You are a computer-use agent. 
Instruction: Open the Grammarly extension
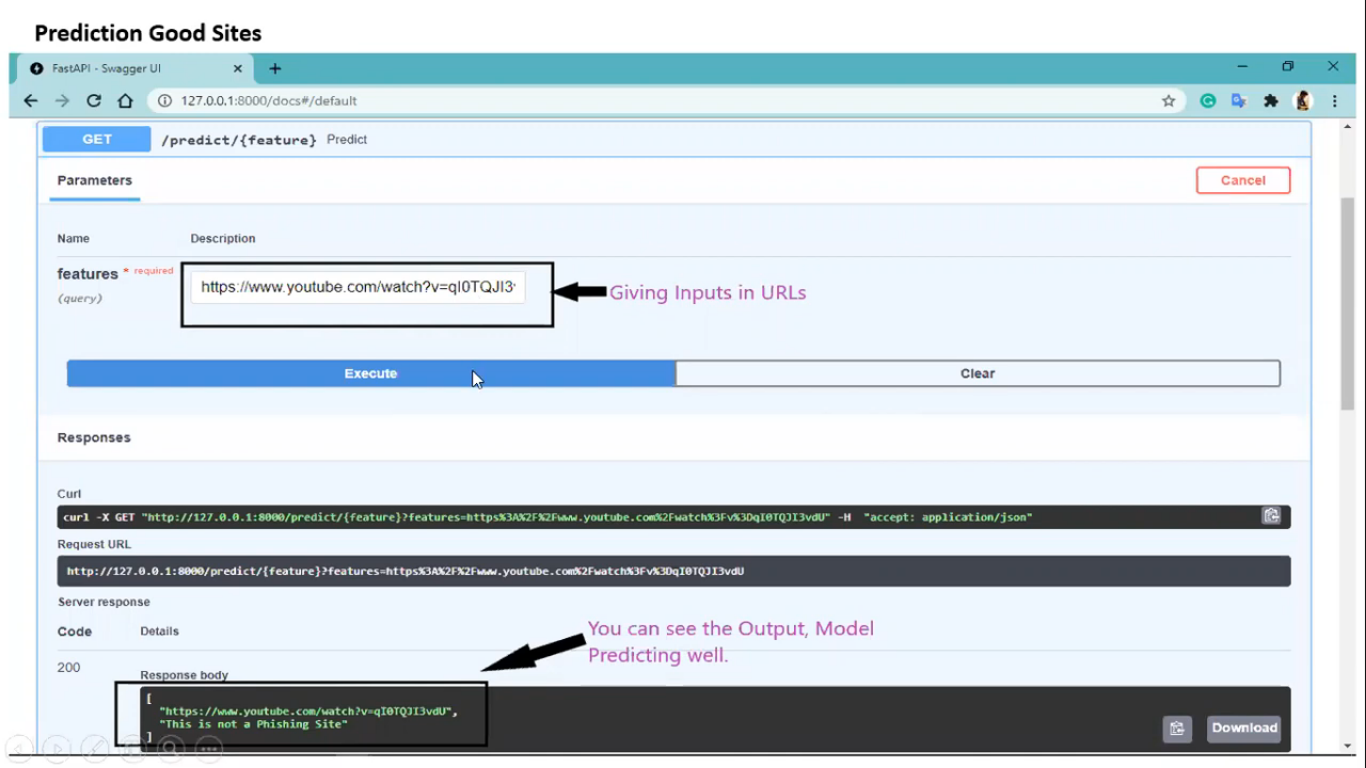tap(1207, 100)
